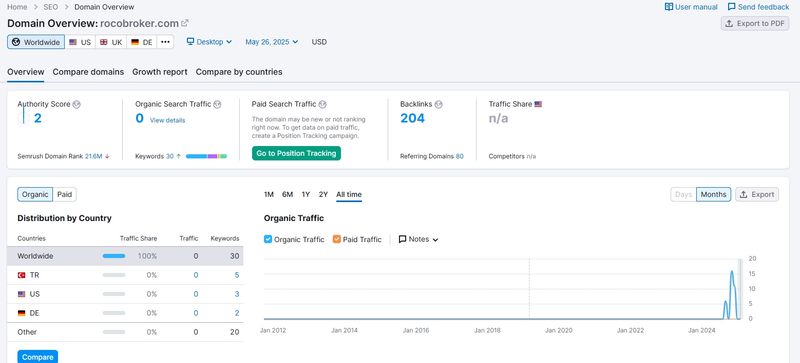Open the Overview tab
This screenshot has width=800, height=363.
tap(26, 72)
